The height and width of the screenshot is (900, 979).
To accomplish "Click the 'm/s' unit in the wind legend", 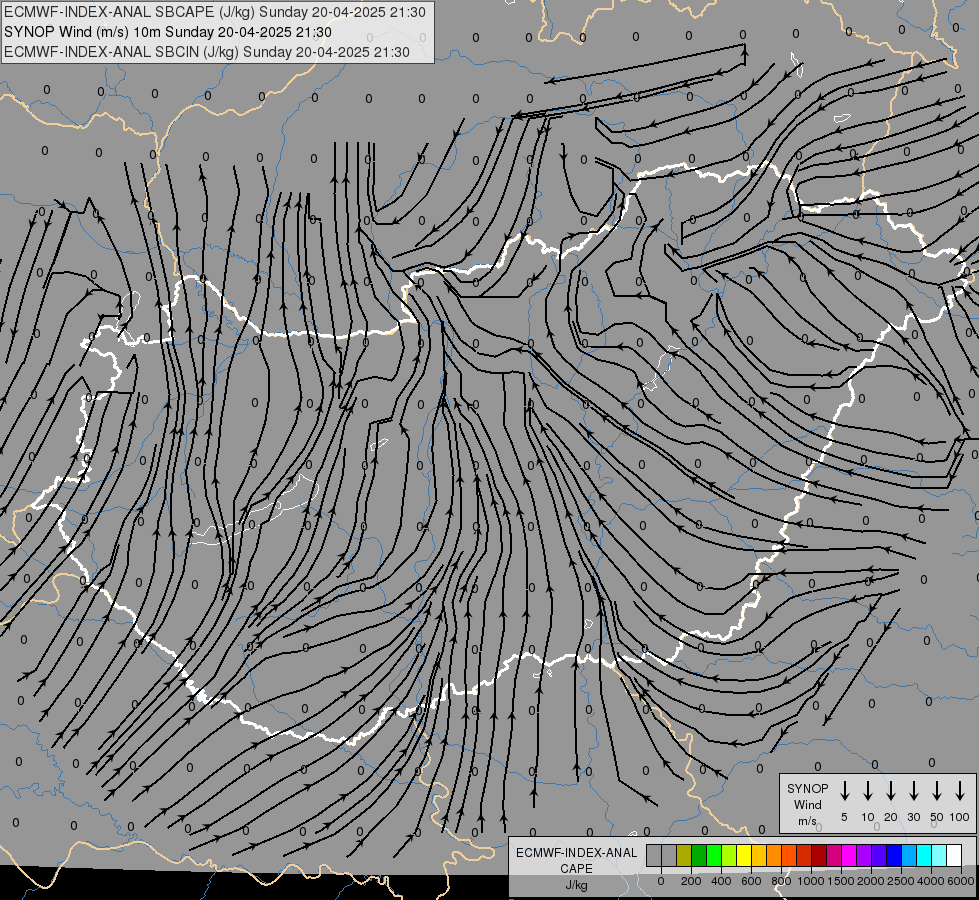I will click(x=807, y=821).
